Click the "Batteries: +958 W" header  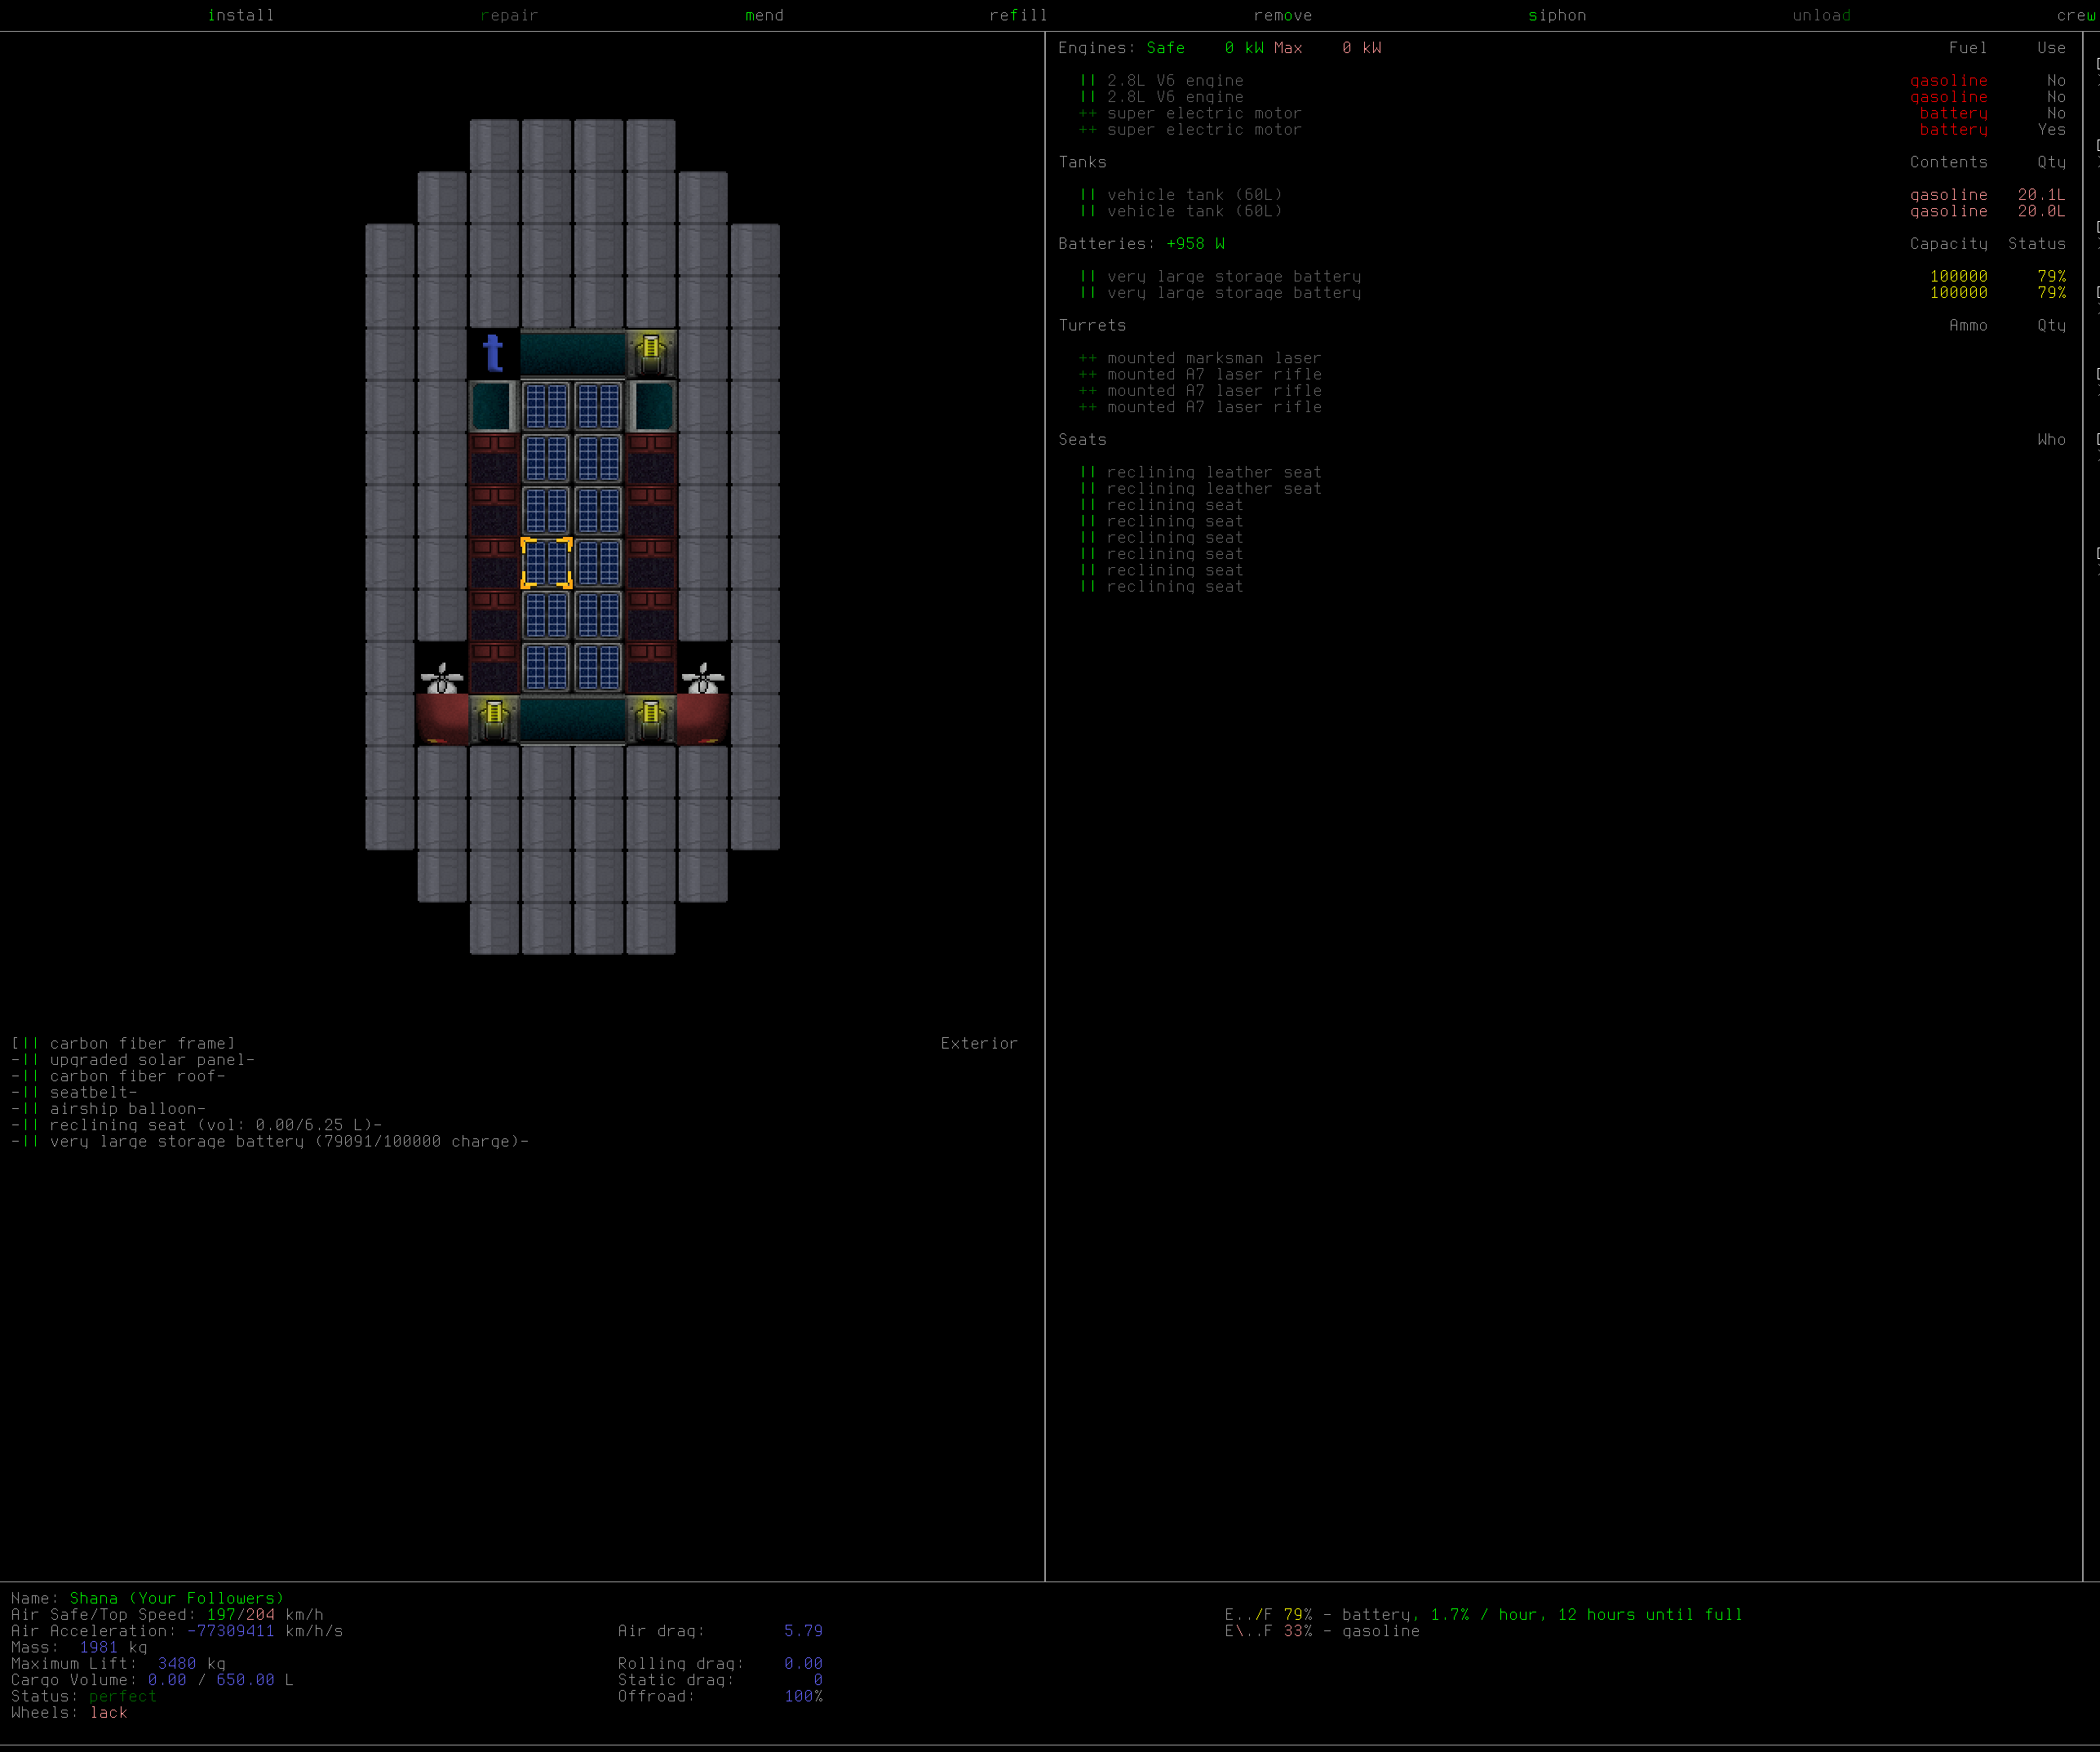1141,244
